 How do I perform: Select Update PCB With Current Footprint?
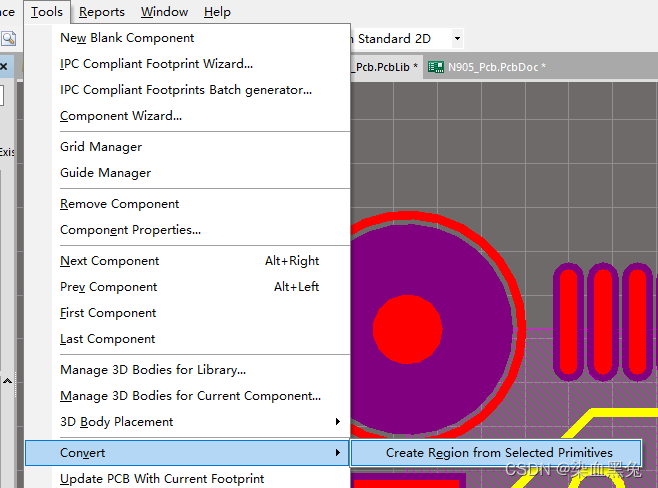[187, 479]
